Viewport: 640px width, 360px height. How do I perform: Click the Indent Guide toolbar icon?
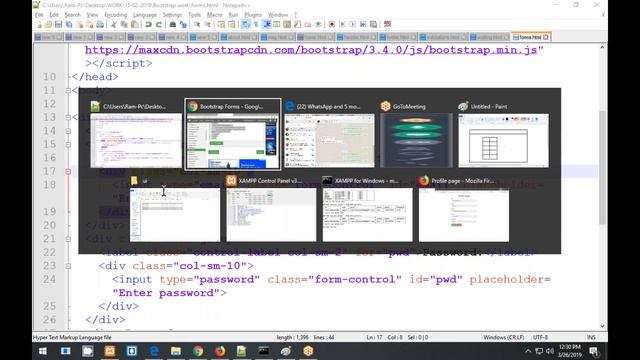pos(267,24)
